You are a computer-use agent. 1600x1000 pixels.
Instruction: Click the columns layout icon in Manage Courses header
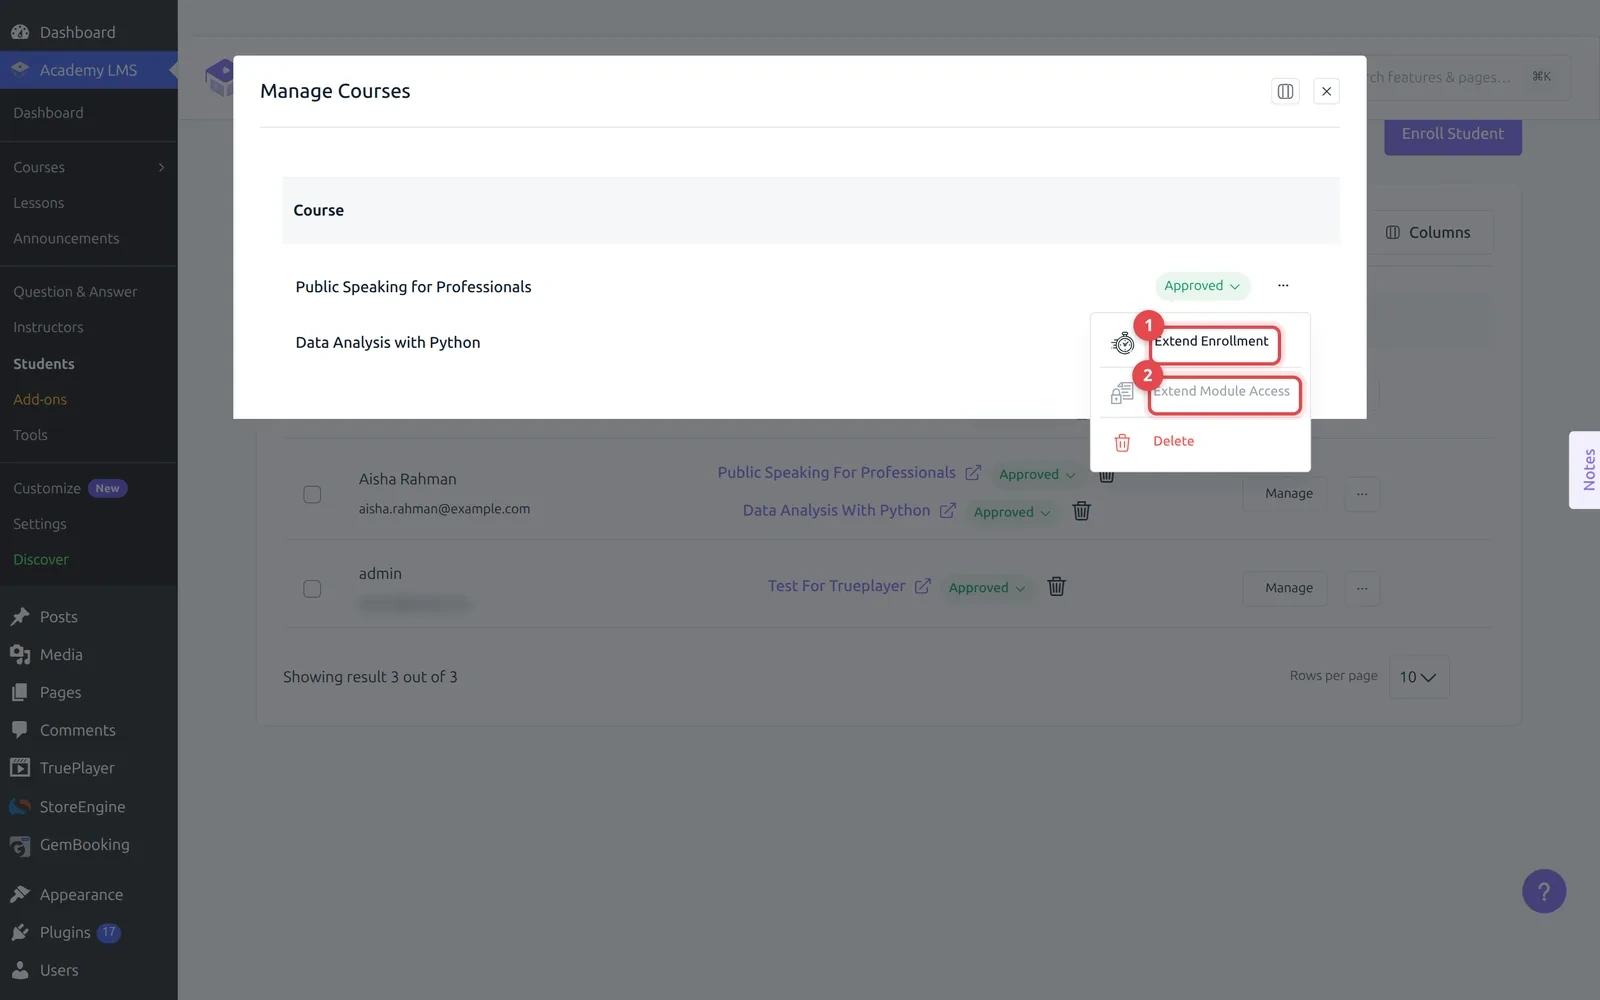[1285, 91]
